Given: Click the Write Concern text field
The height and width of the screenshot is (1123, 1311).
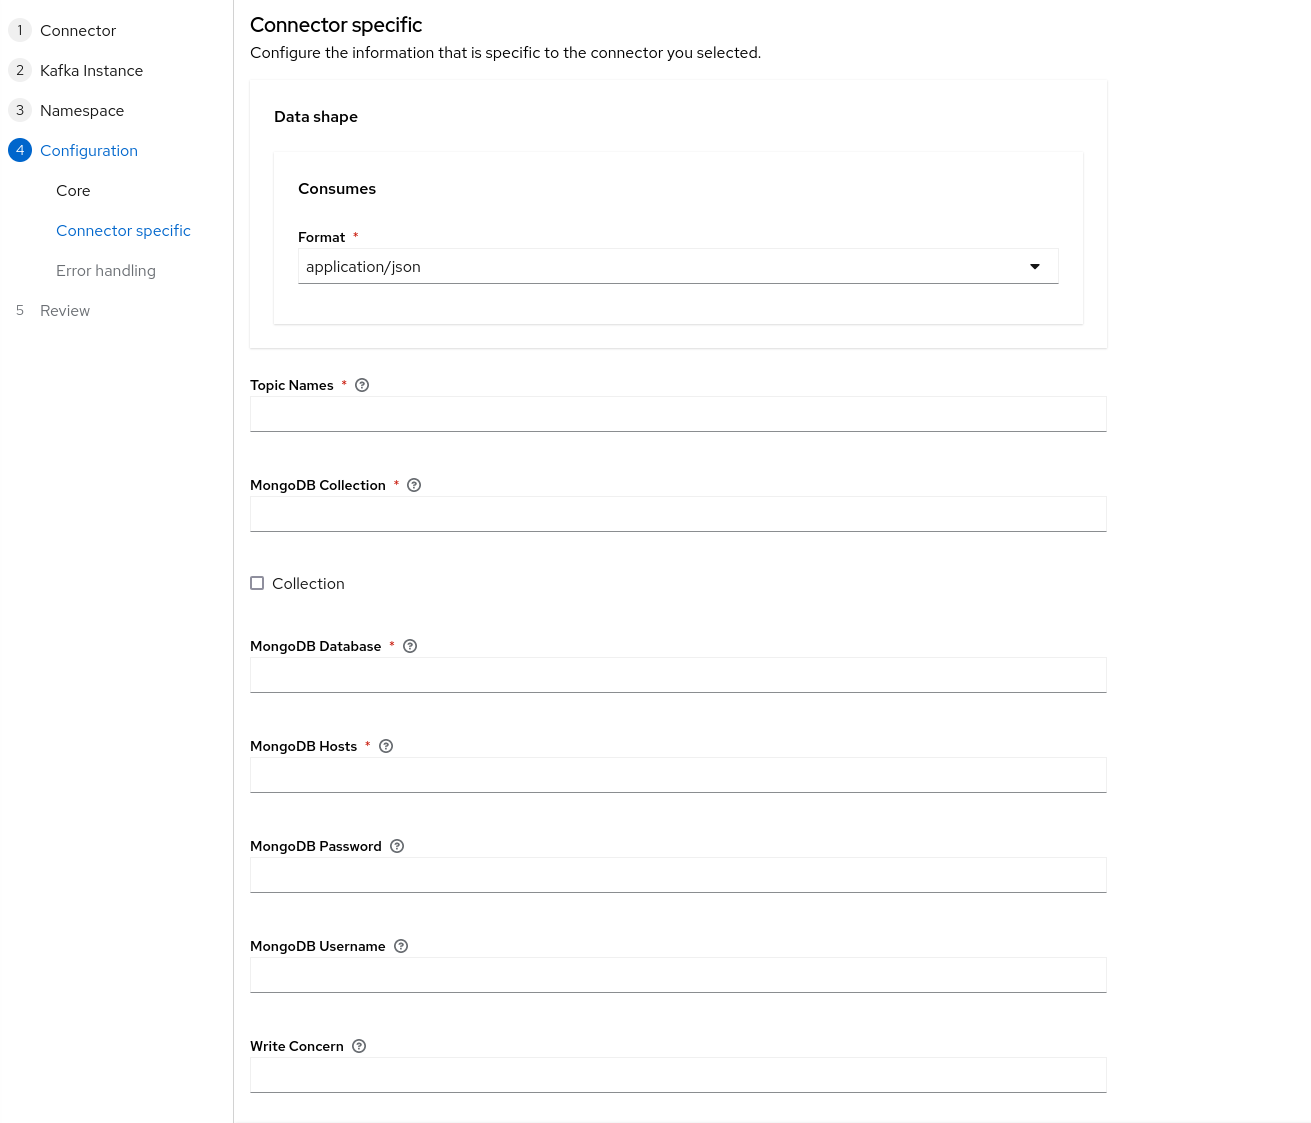Looking at the screenshot, I should coord(677,1075).
